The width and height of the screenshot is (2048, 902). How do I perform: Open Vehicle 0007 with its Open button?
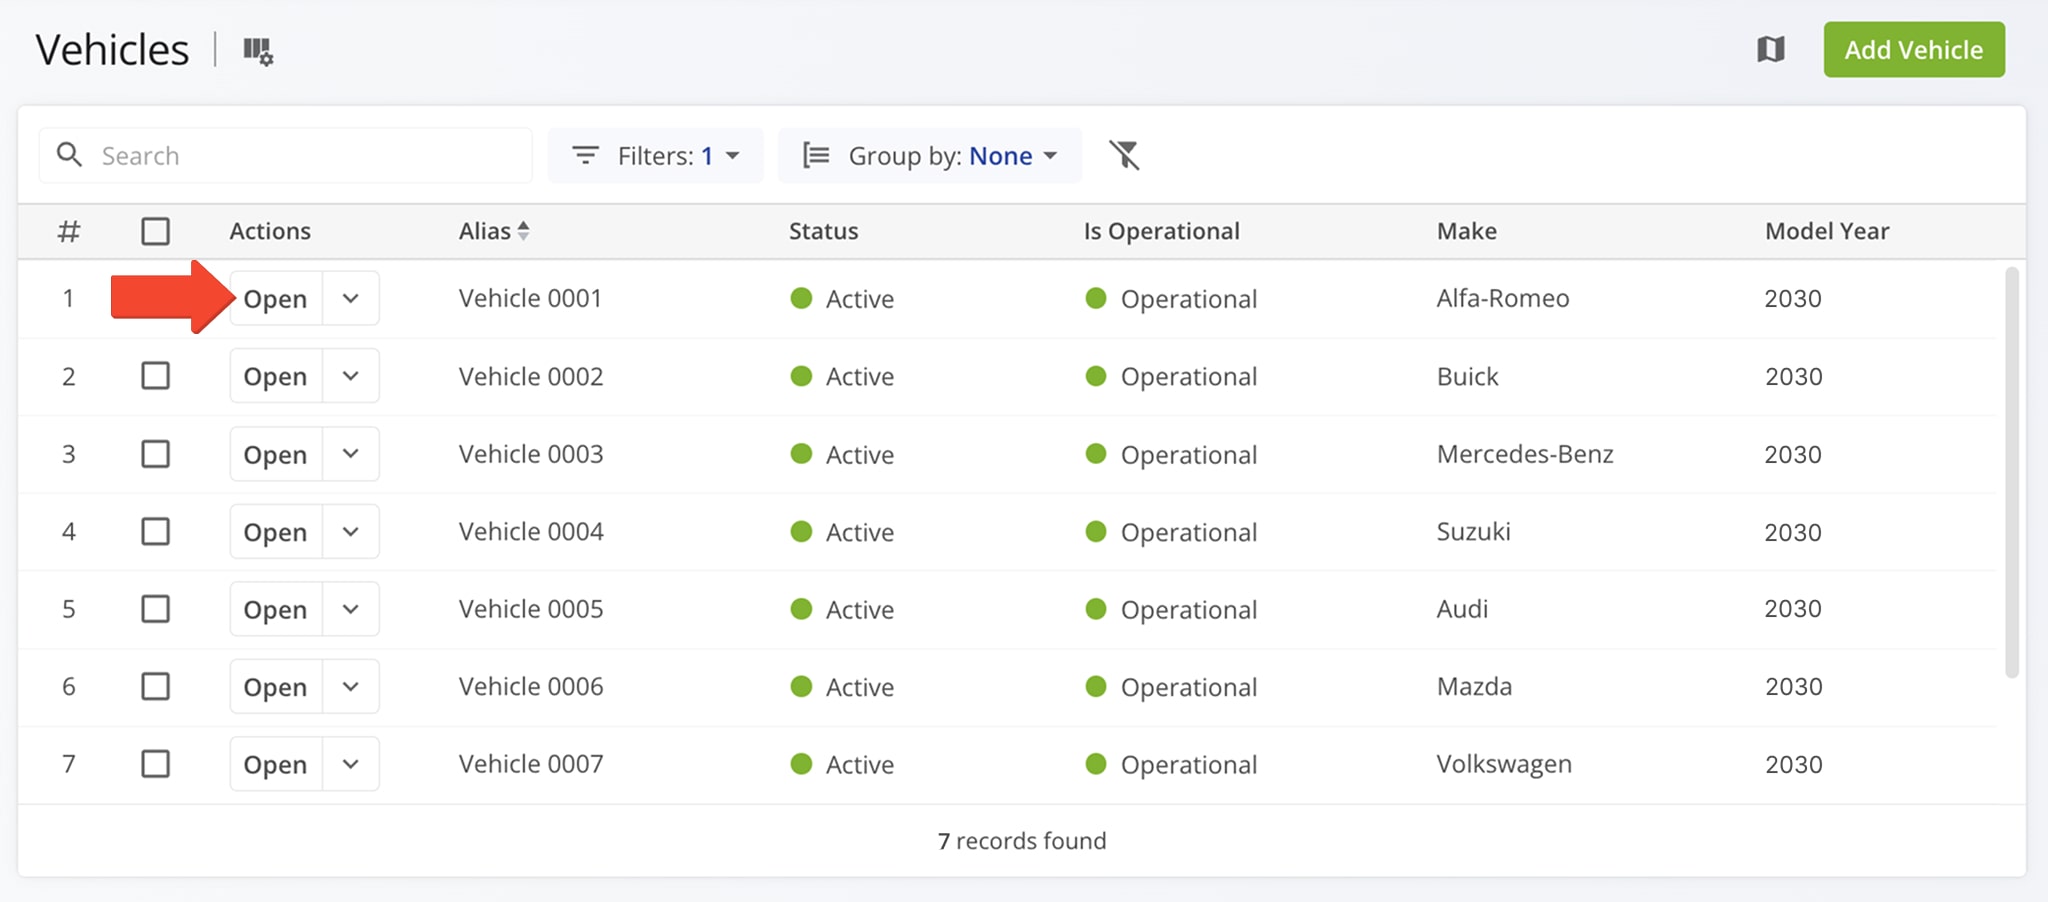(x=276, y=764)
